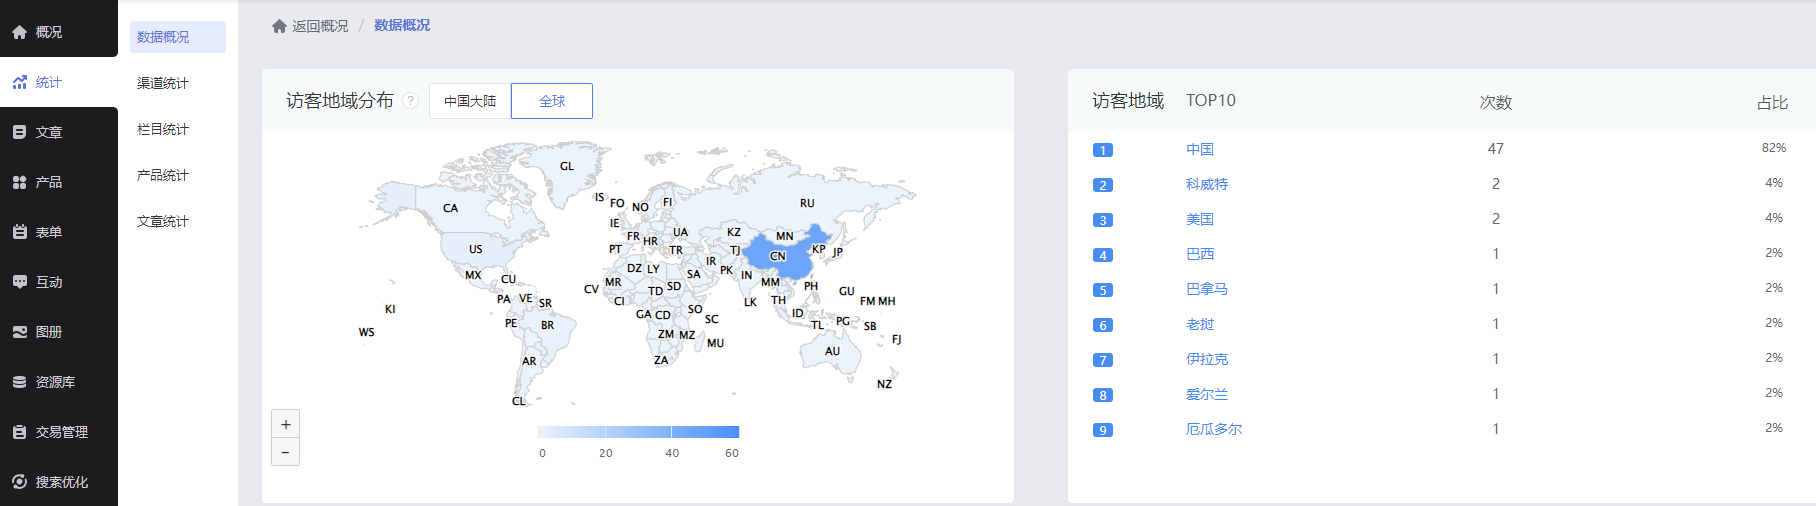Switch map to 全球 view
1816x506 pixels.
(x=552, y=101)
